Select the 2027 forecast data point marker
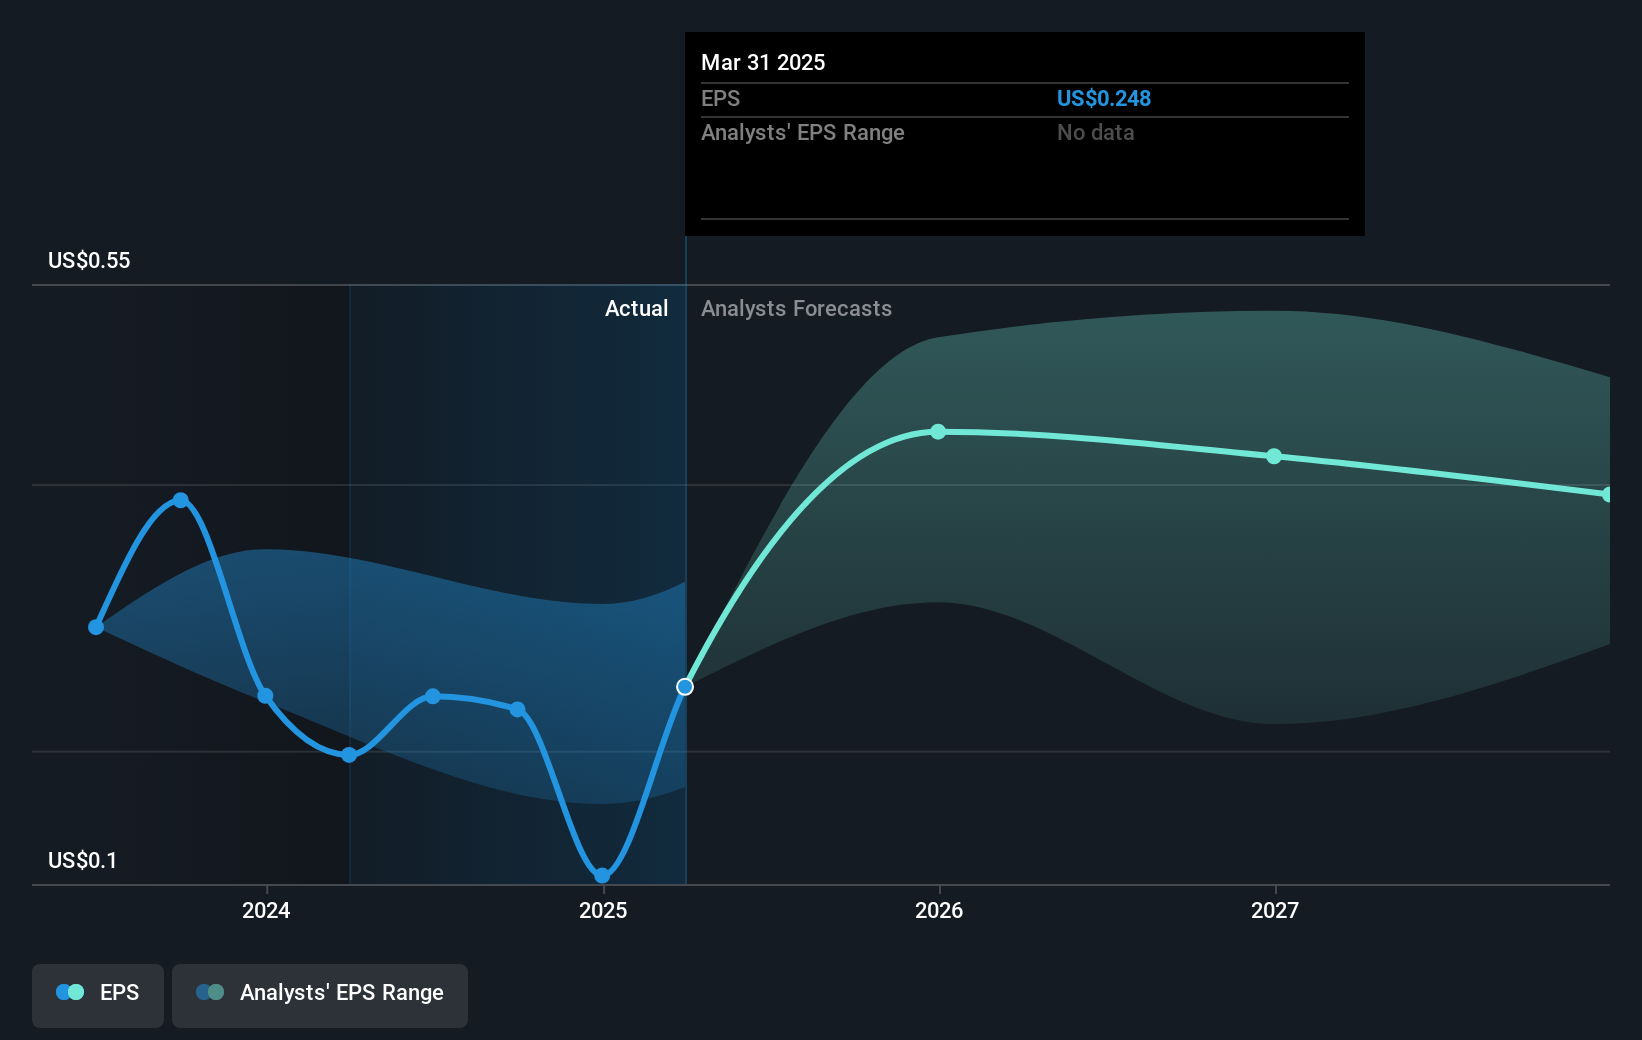 (1274, 457)
